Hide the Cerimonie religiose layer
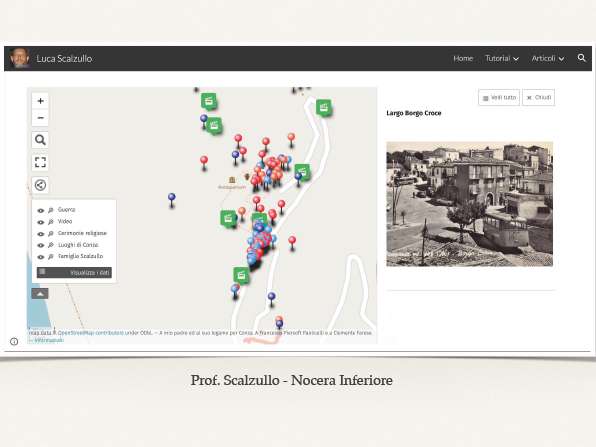Image resolution: width=596 pixels, height=447 pixels. [41, 234]
